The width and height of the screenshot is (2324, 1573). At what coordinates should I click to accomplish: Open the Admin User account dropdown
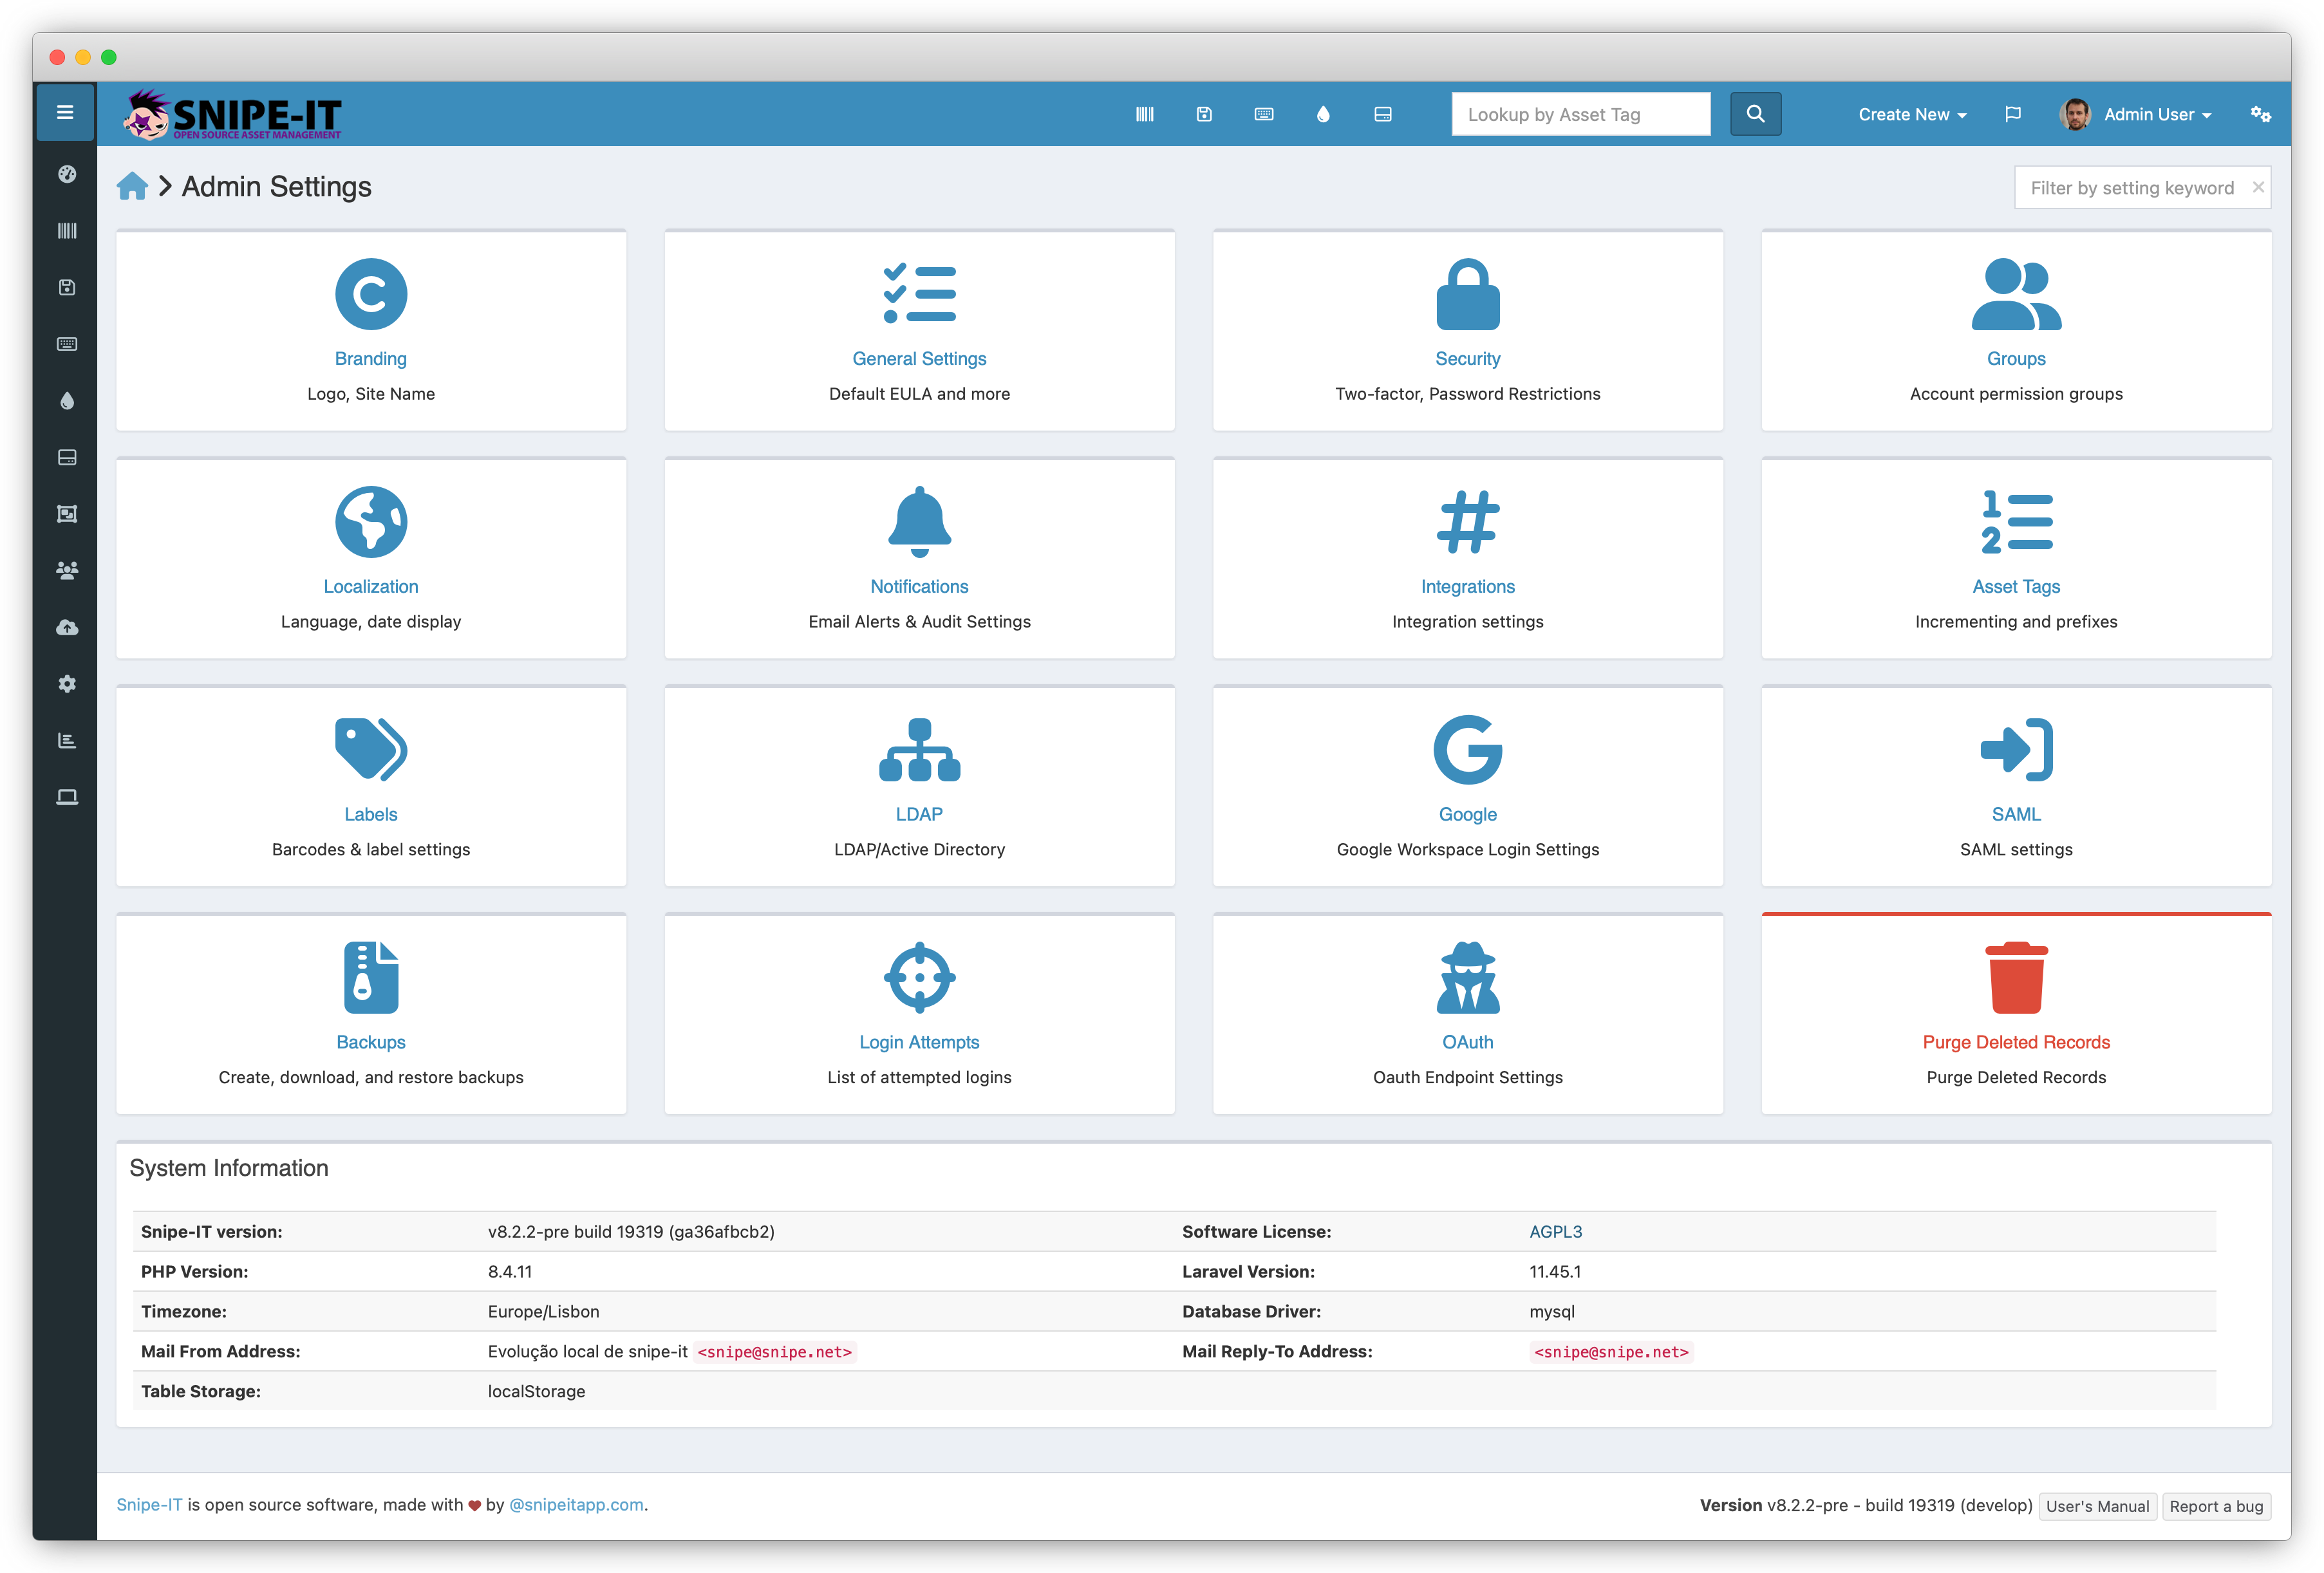pyautogui.click(x=2136, y=114)
